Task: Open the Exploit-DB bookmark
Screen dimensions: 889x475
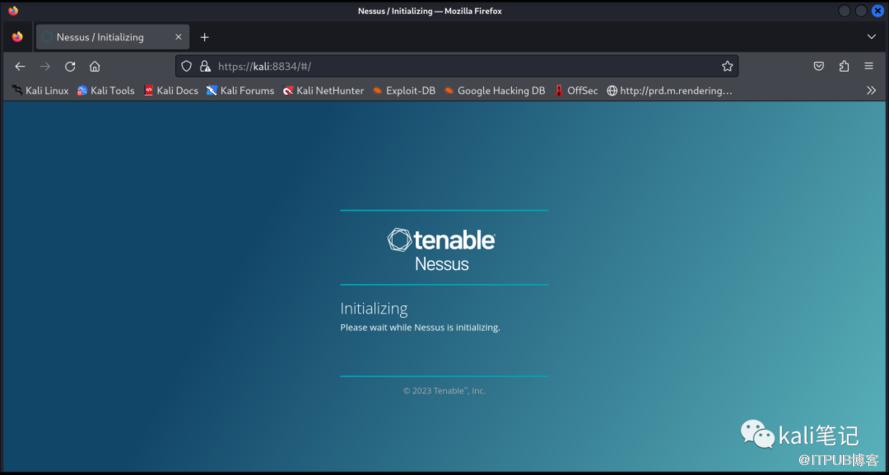Action: click(x=404, y=90)
